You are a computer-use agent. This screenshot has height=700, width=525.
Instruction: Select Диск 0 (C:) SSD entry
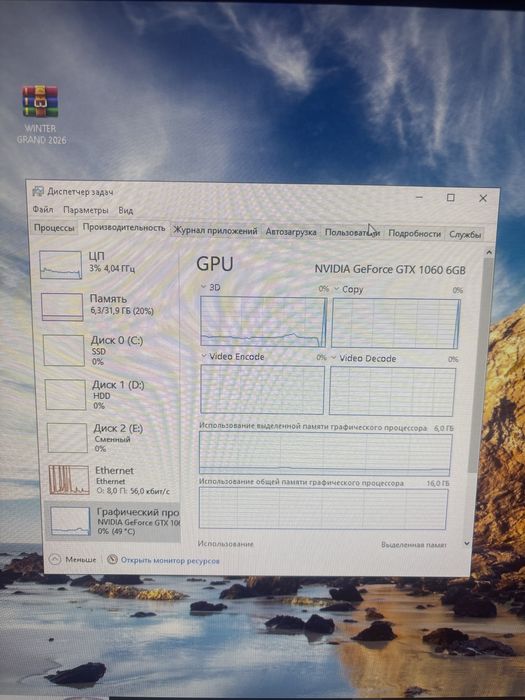coord(109,350)
